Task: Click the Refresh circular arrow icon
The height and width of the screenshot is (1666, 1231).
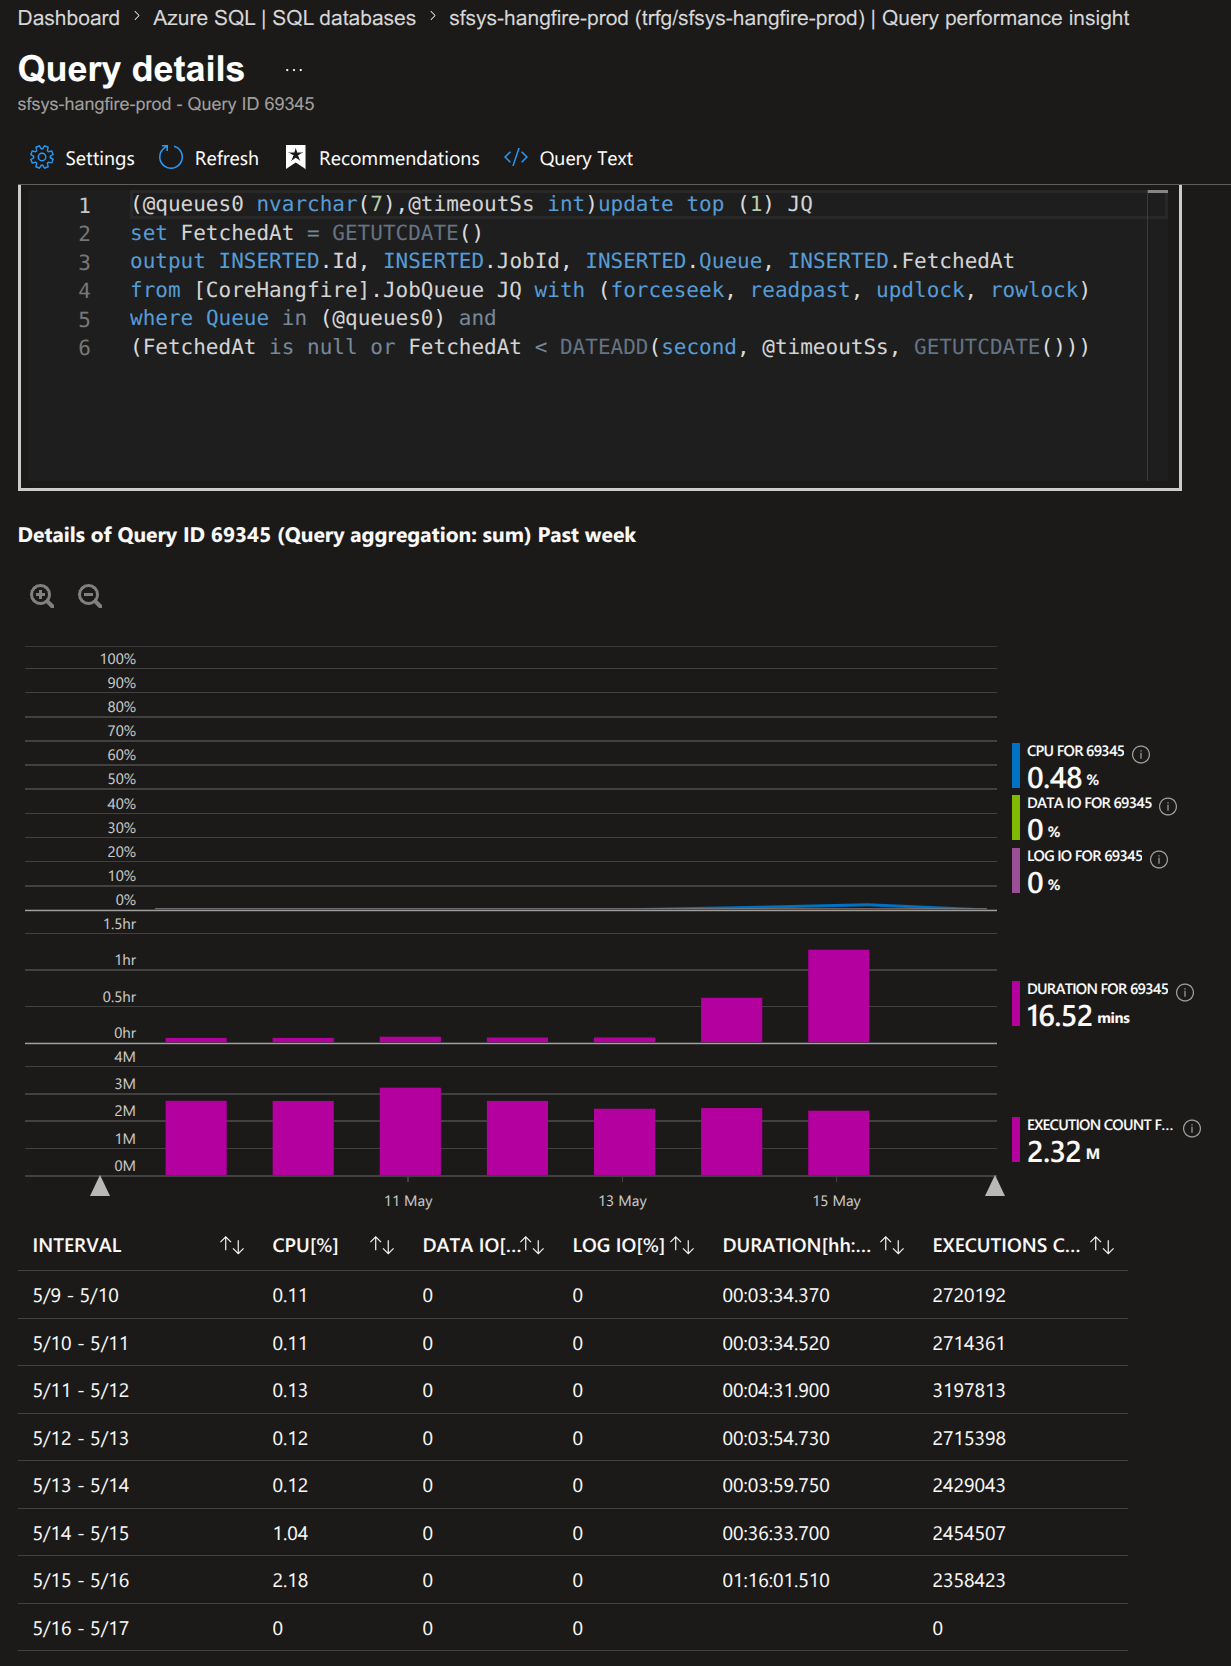Action: click(x=171, y=158)
